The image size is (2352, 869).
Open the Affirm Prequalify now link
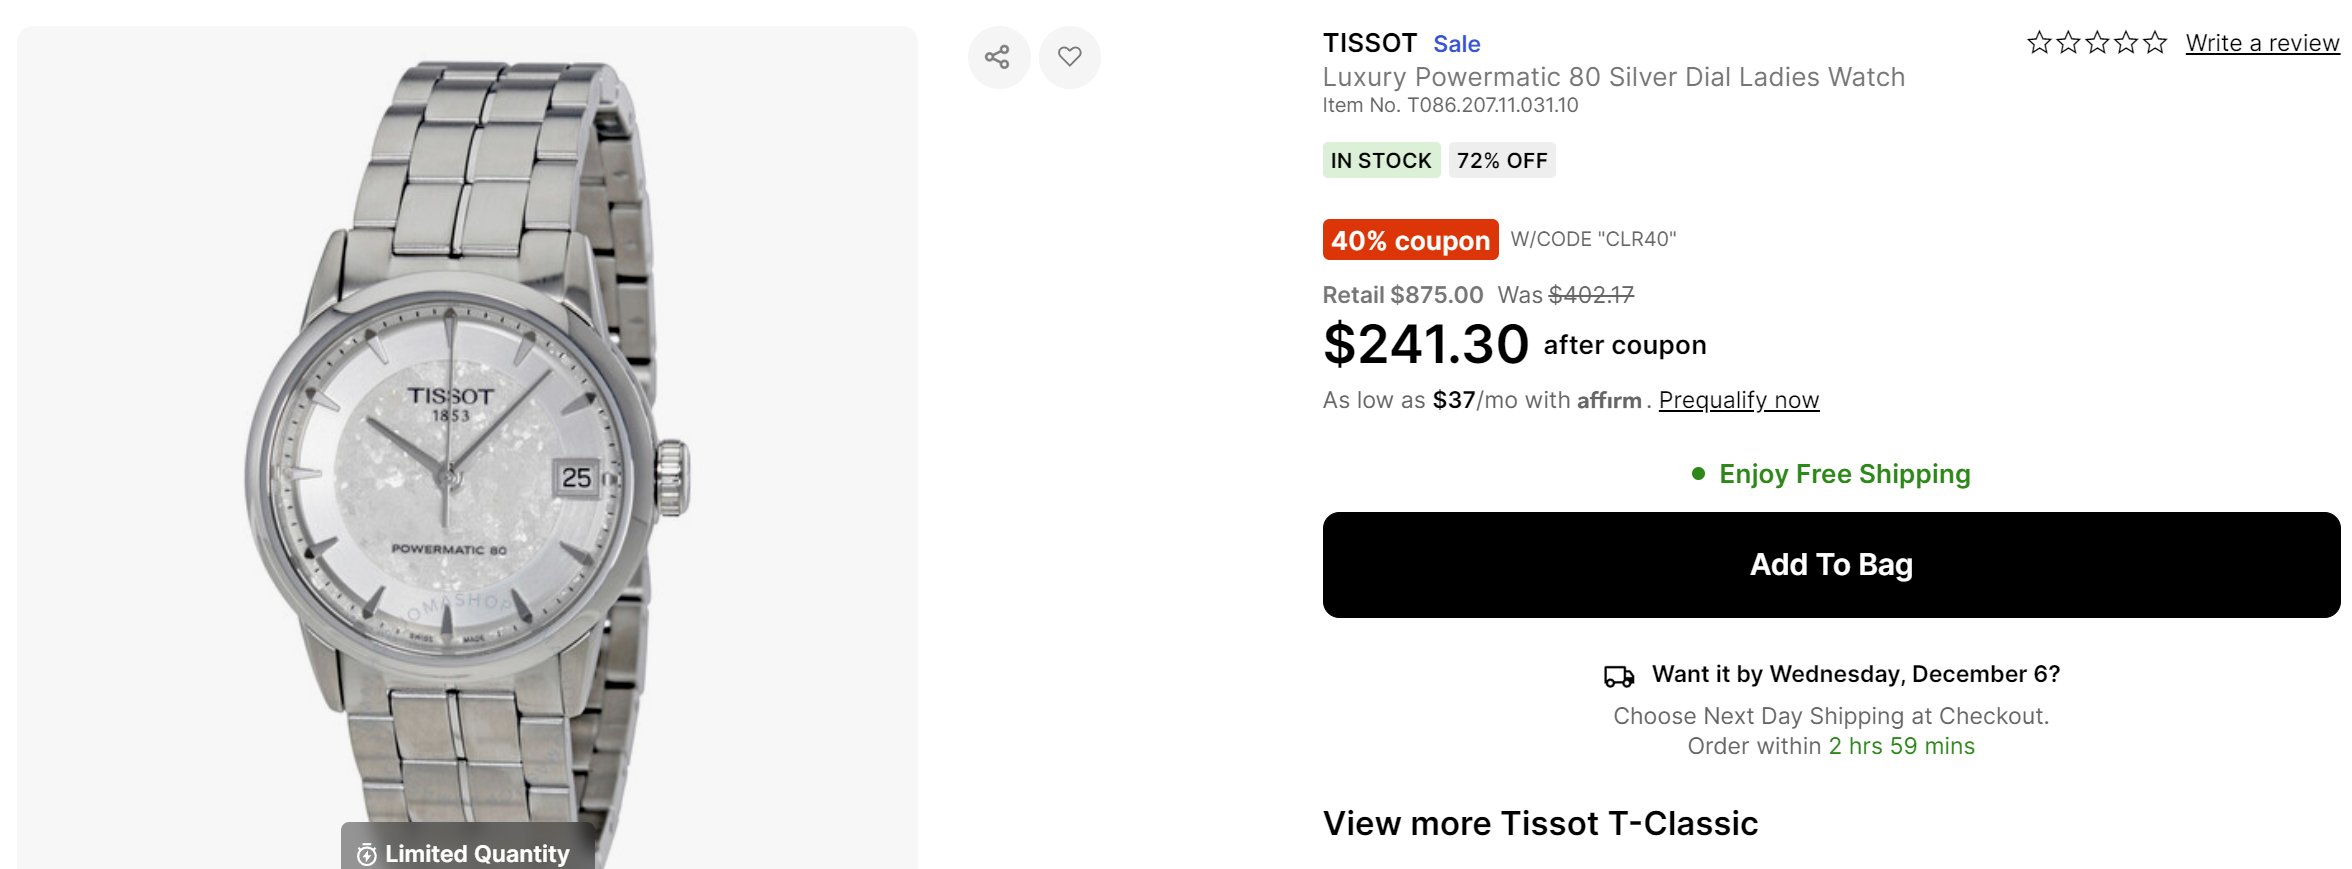(x=1739, y=400)
